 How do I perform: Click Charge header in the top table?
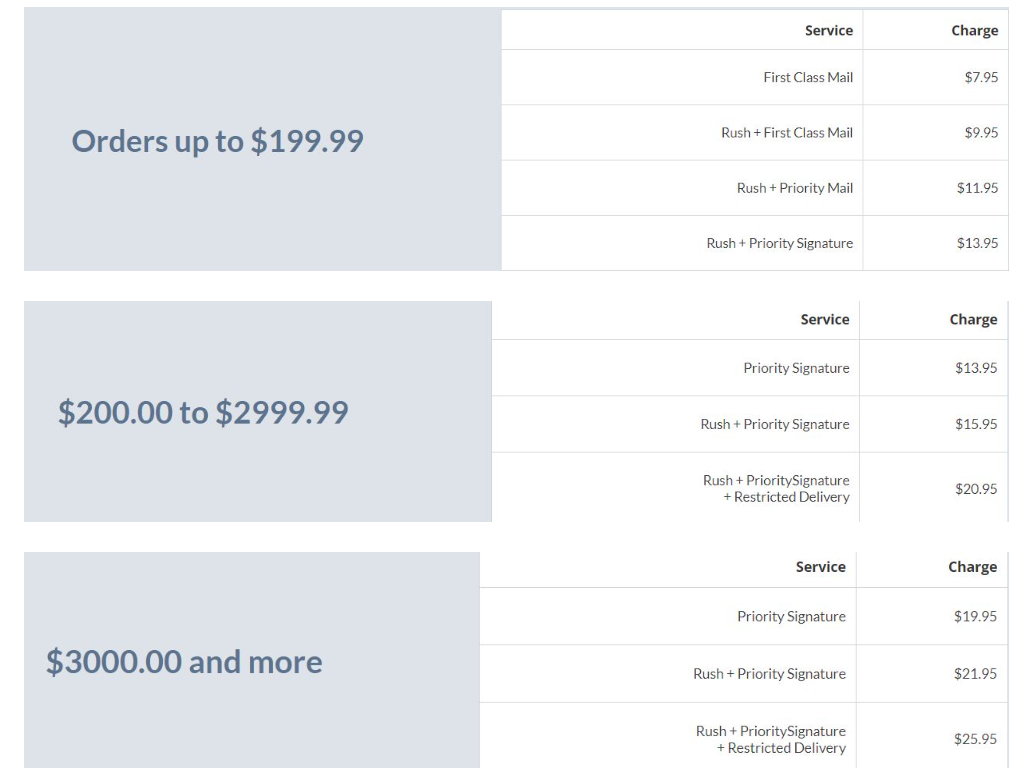click(974, 30)
